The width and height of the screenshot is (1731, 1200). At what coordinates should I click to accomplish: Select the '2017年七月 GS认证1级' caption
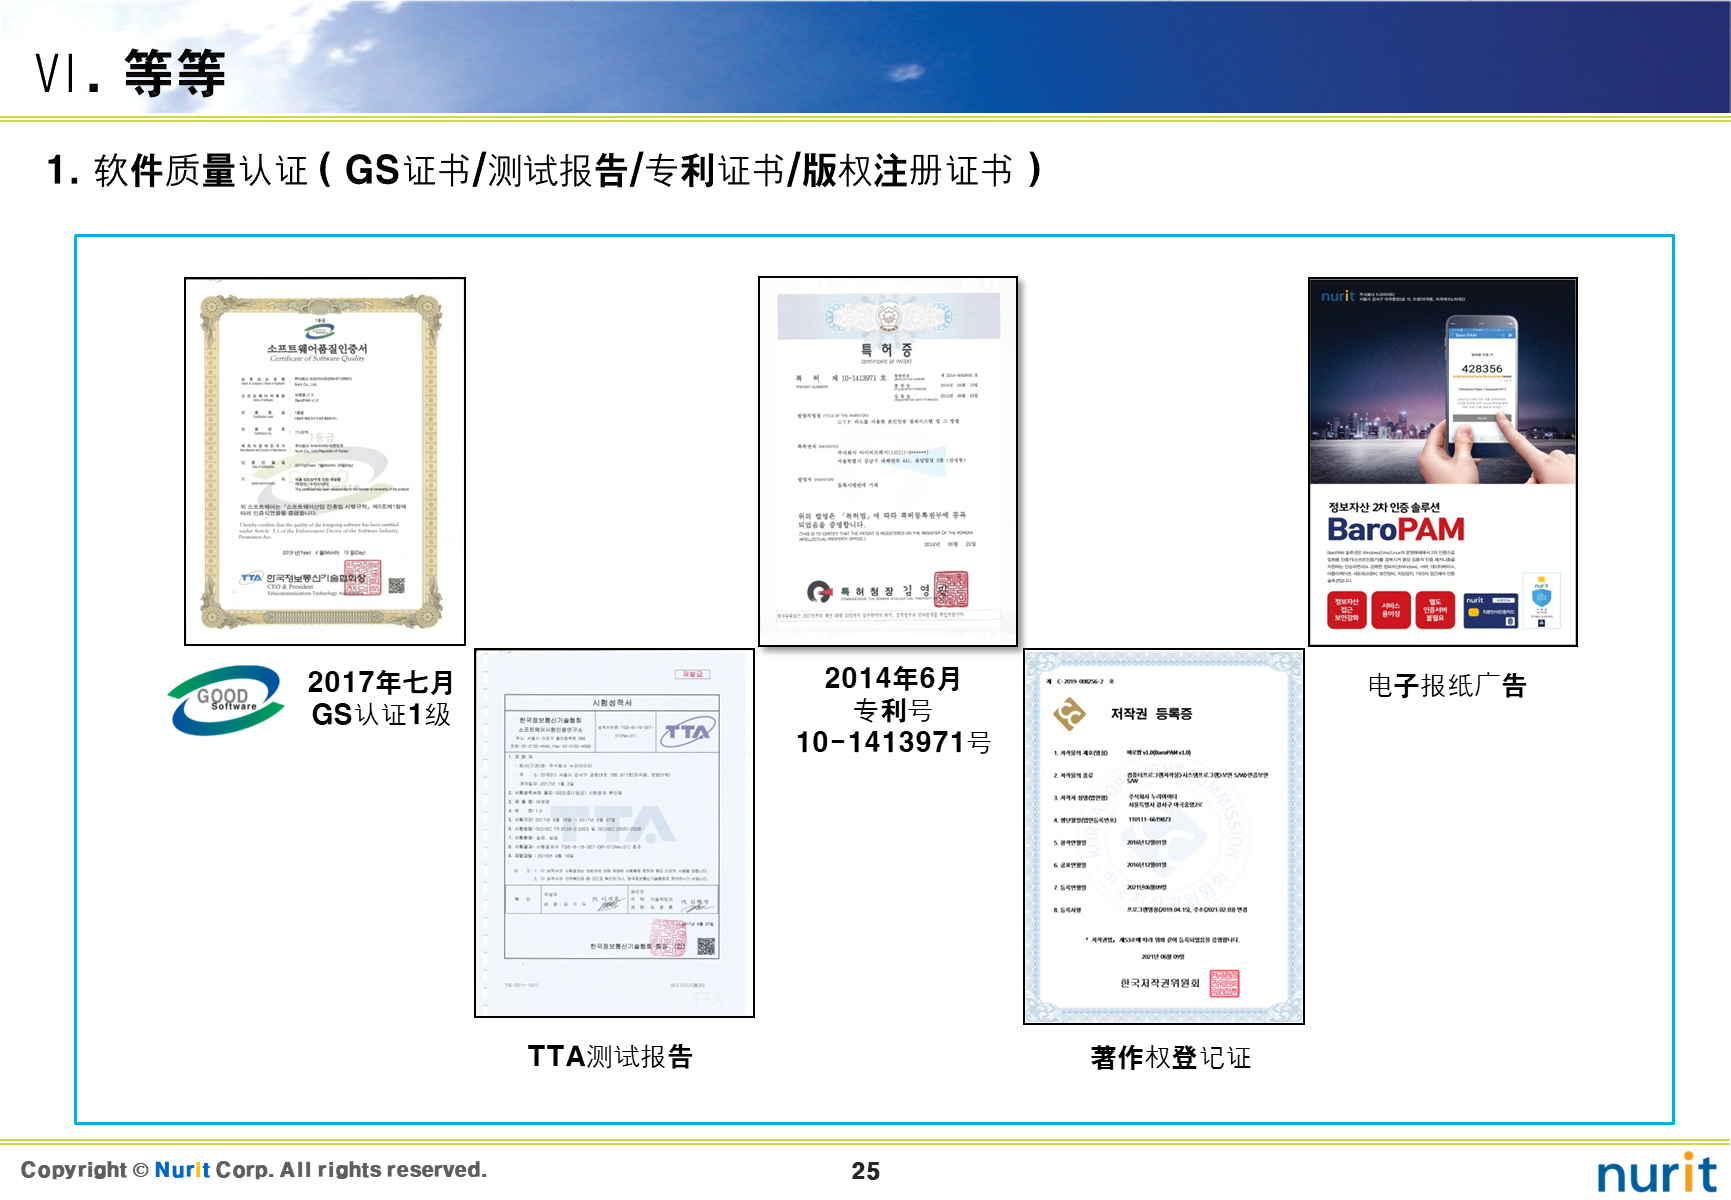tap(381, 698)
